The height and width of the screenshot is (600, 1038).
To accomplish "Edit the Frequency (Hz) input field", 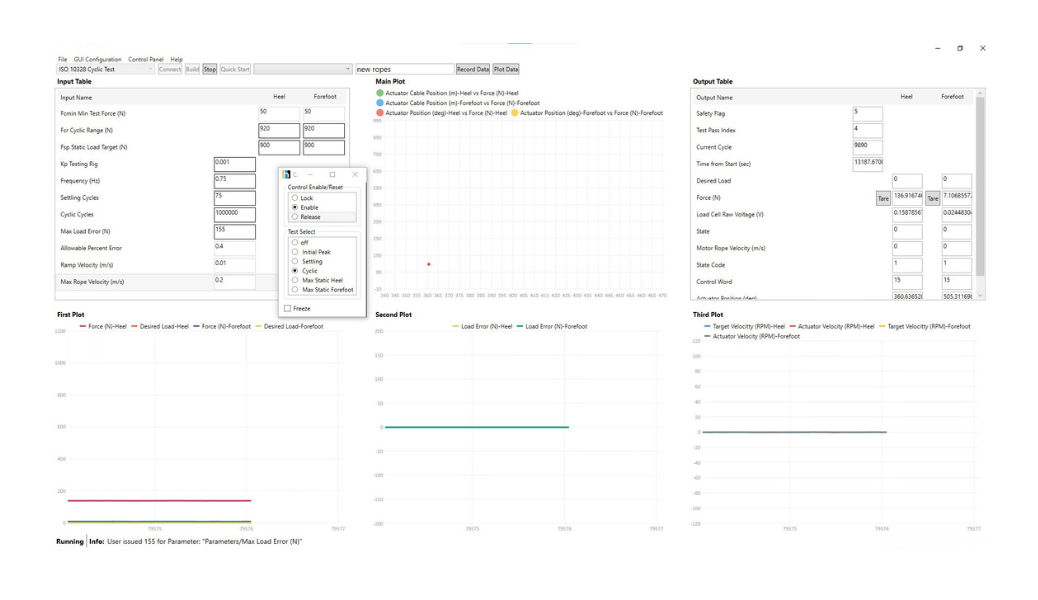I will (234, 181).
